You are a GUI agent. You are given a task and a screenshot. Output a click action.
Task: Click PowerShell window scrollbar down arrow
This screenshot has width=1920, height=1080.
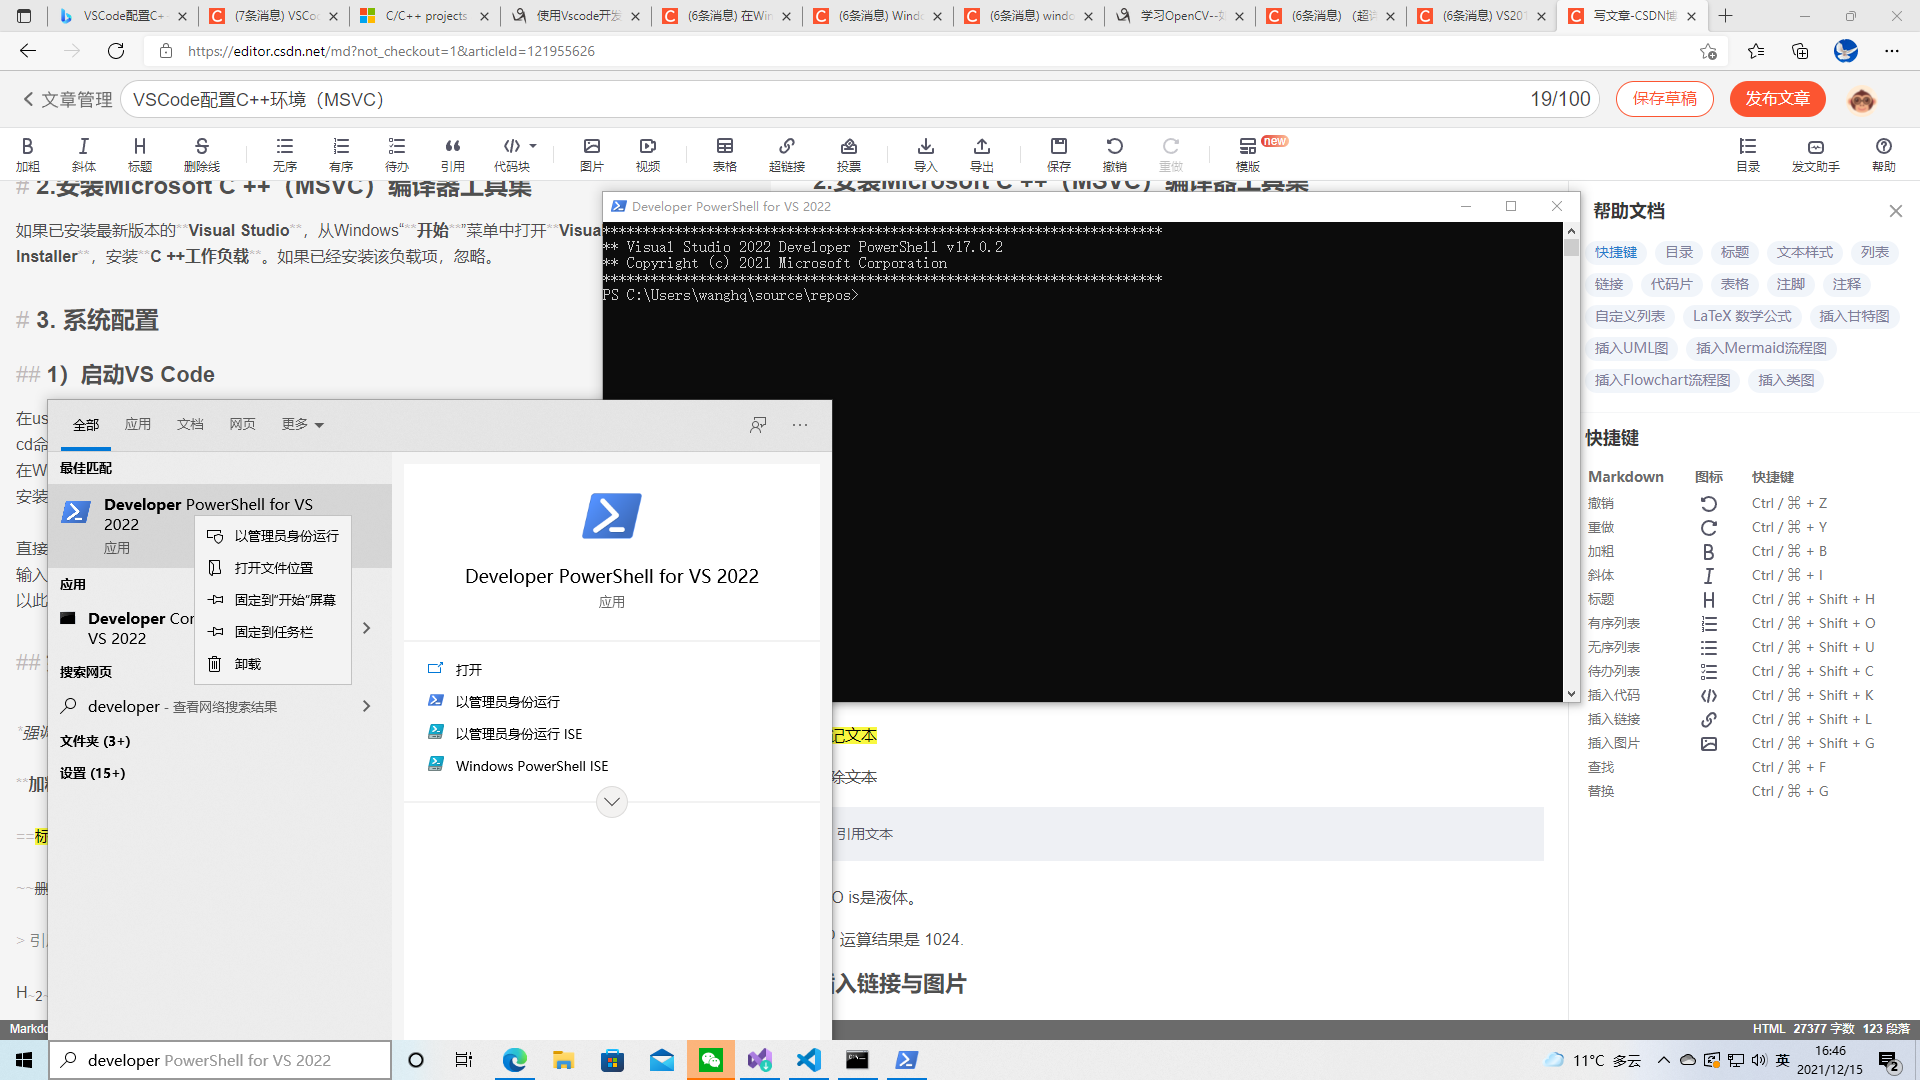(1571, 693)
